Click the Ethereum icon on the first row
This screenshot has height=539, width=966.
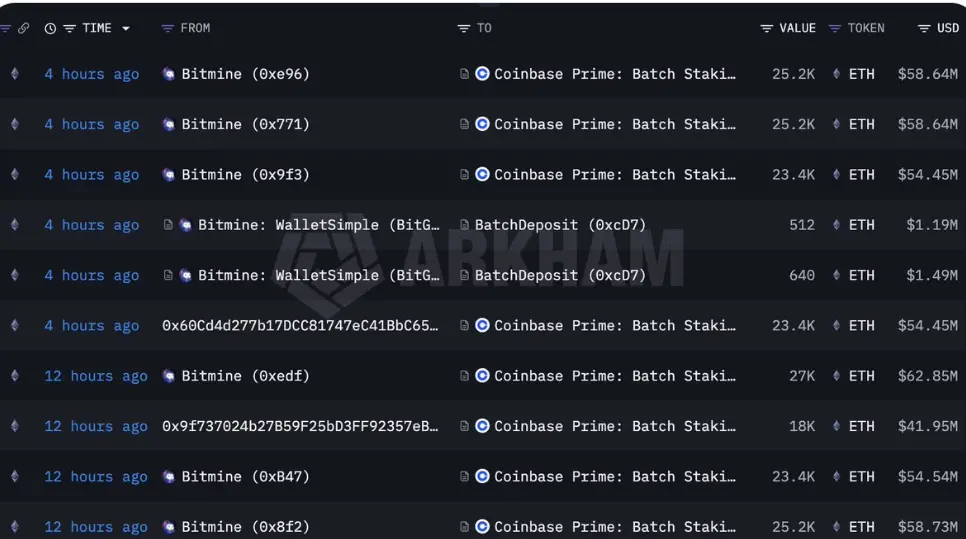tap(14, 74)
